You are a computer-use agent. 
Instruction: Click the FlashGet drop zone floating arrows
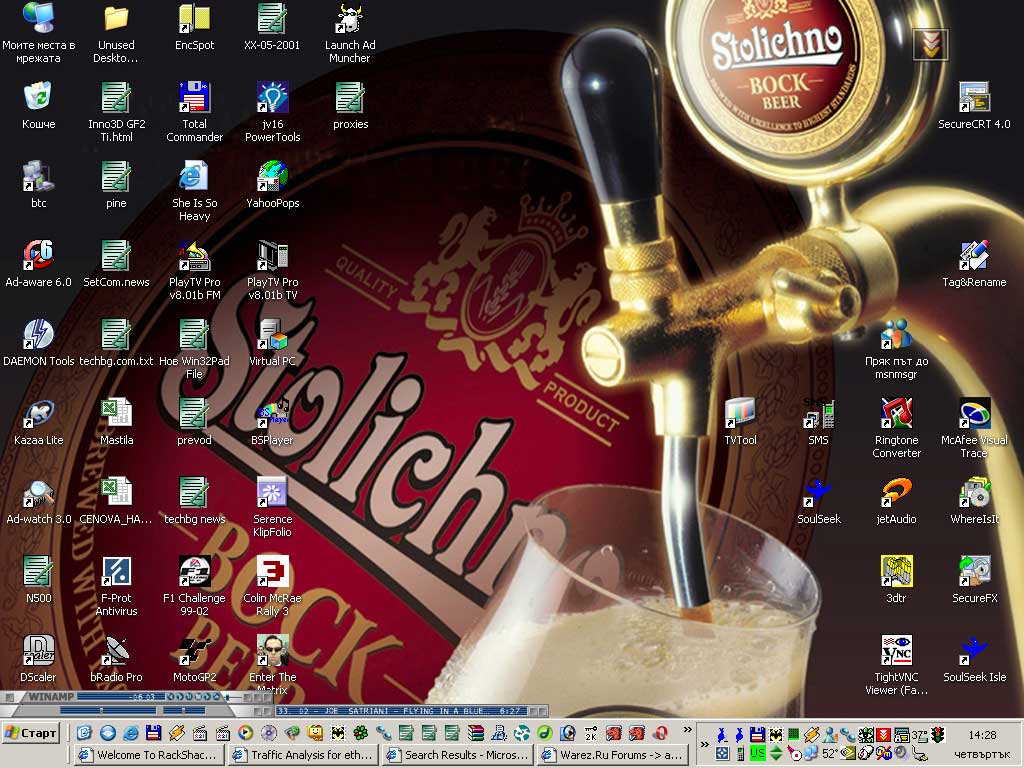click(930, 45)
